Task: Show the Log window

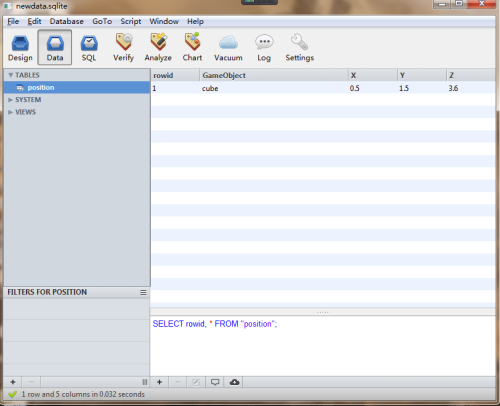Action: click(x=264, y=48)
